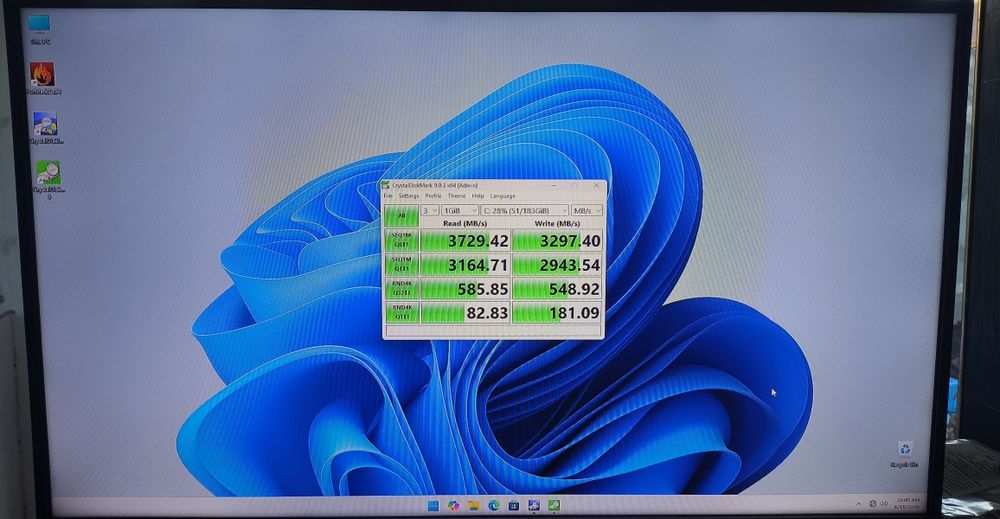This screenshot has width=1000, height=519.
Task: Click the Write (MB/s) column header
Action: coord(557,223)
